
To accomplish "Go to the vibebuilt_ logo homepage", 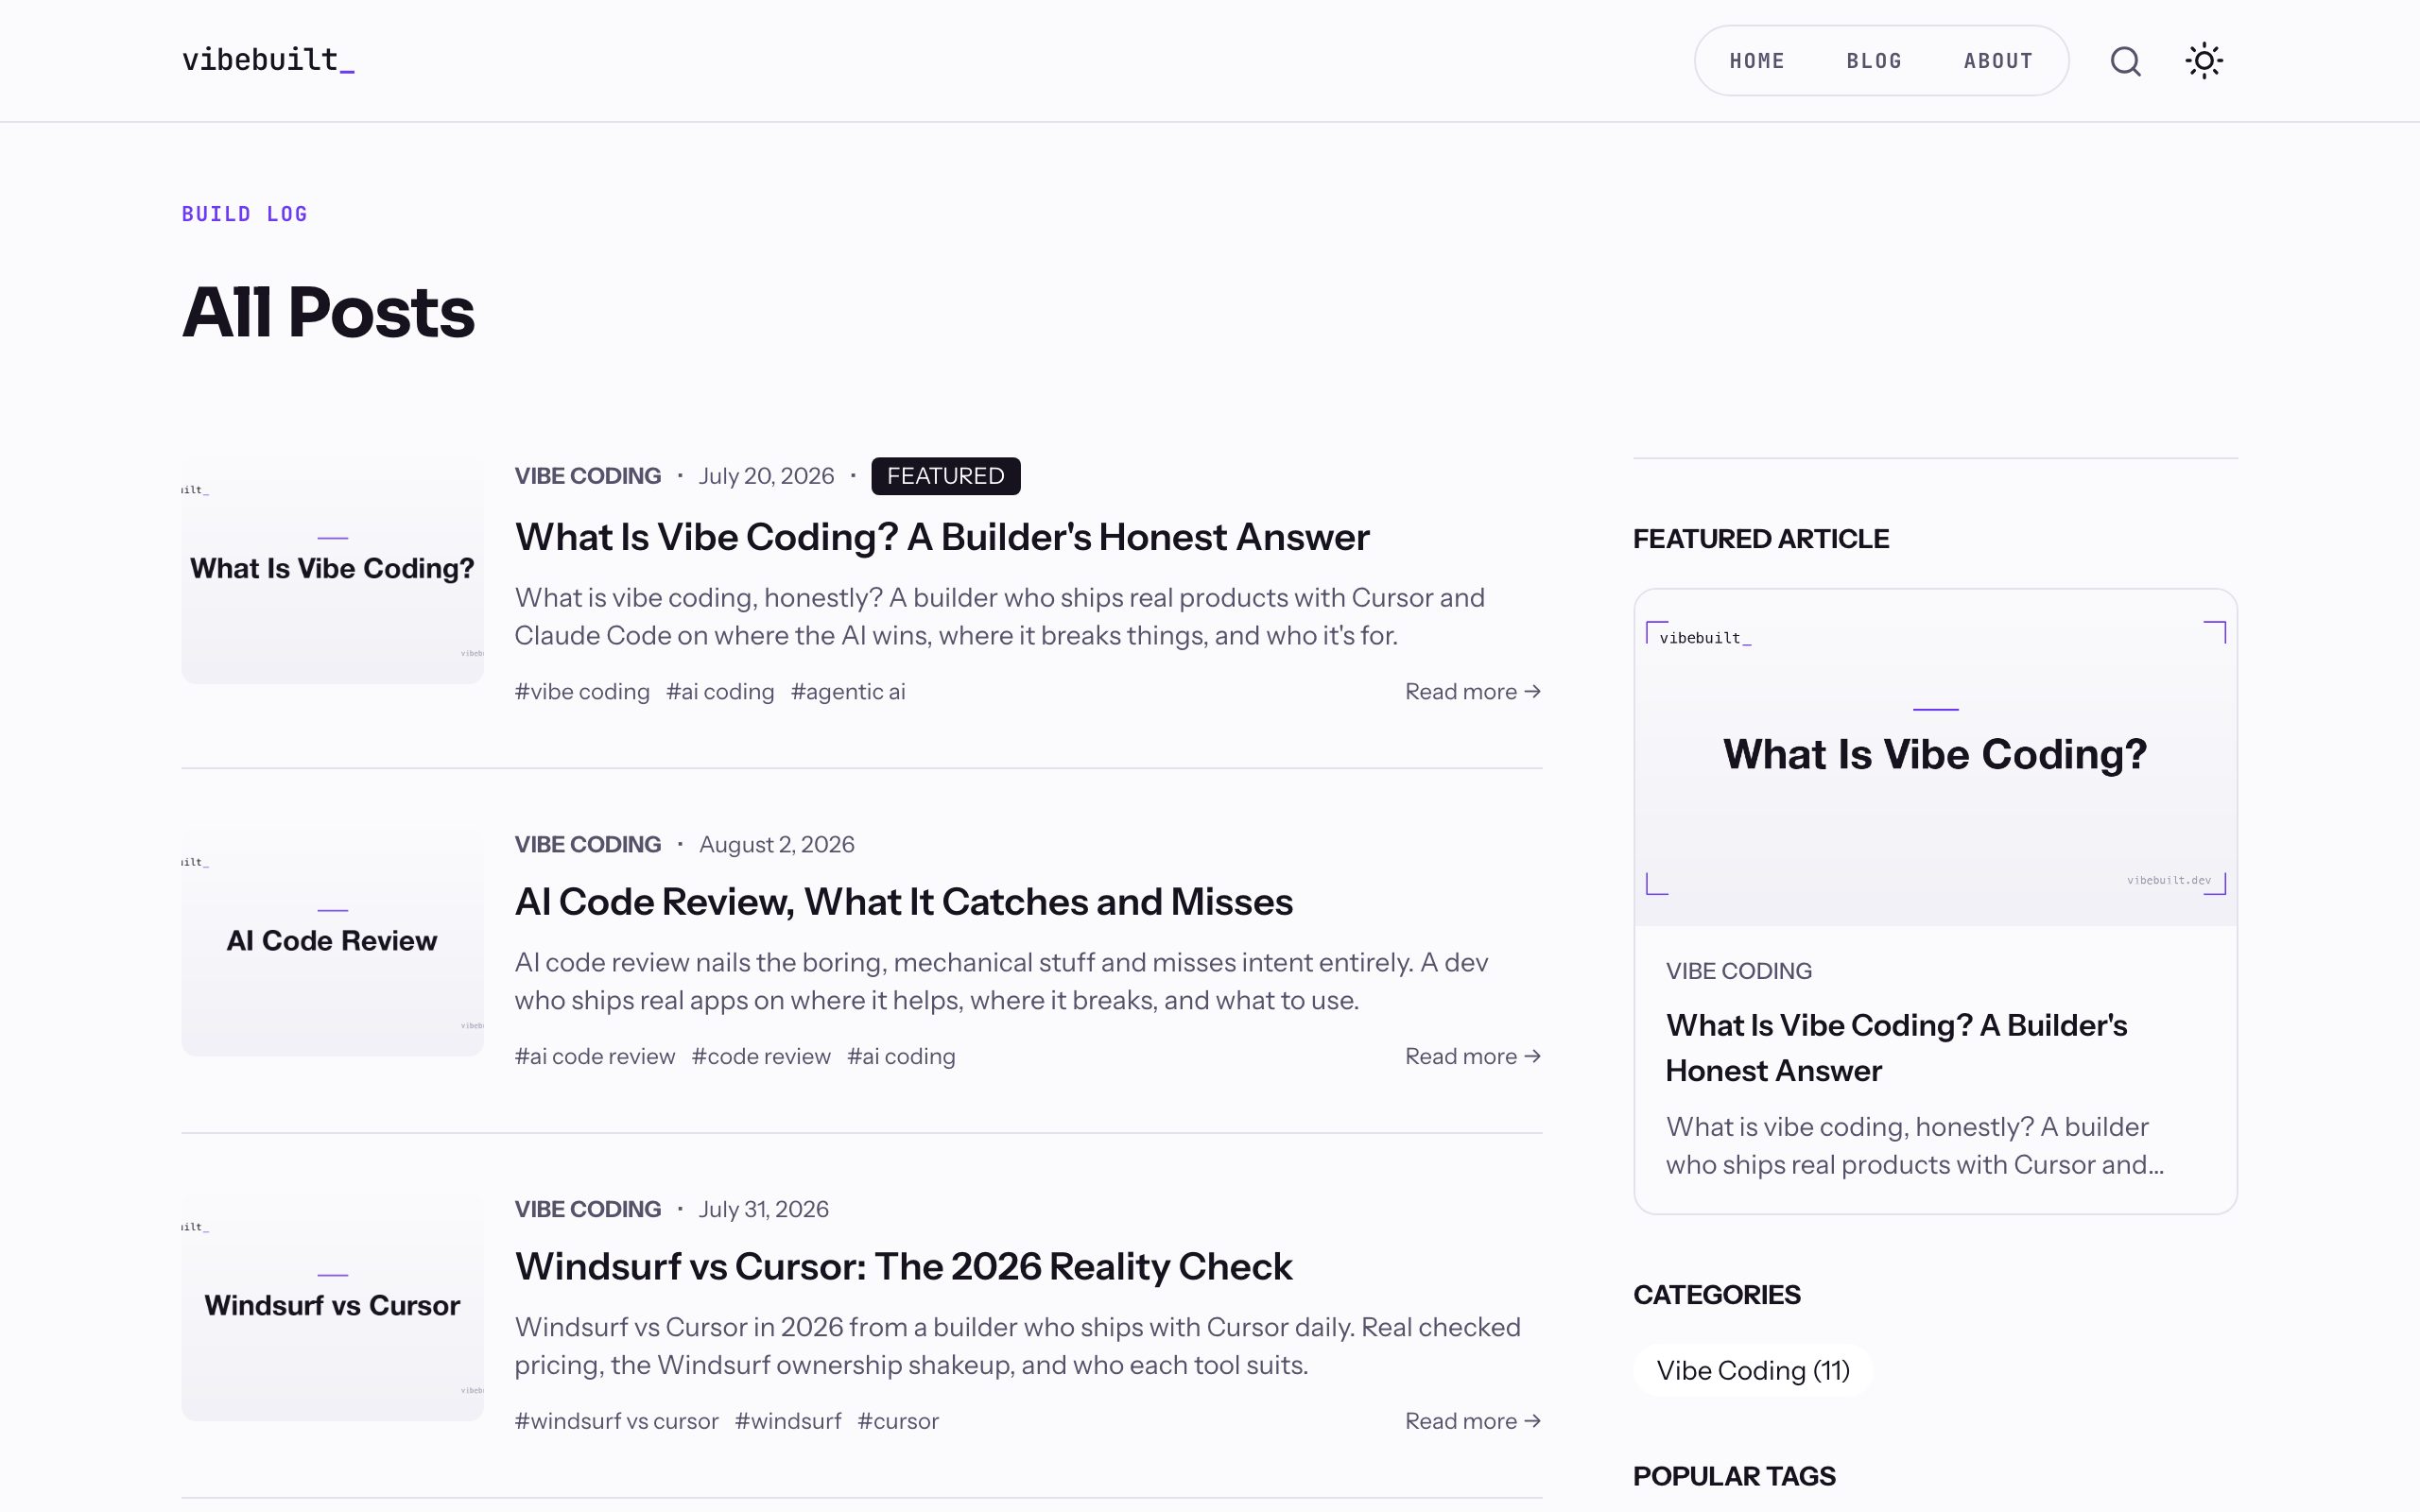I will click(x=268, y=60).
